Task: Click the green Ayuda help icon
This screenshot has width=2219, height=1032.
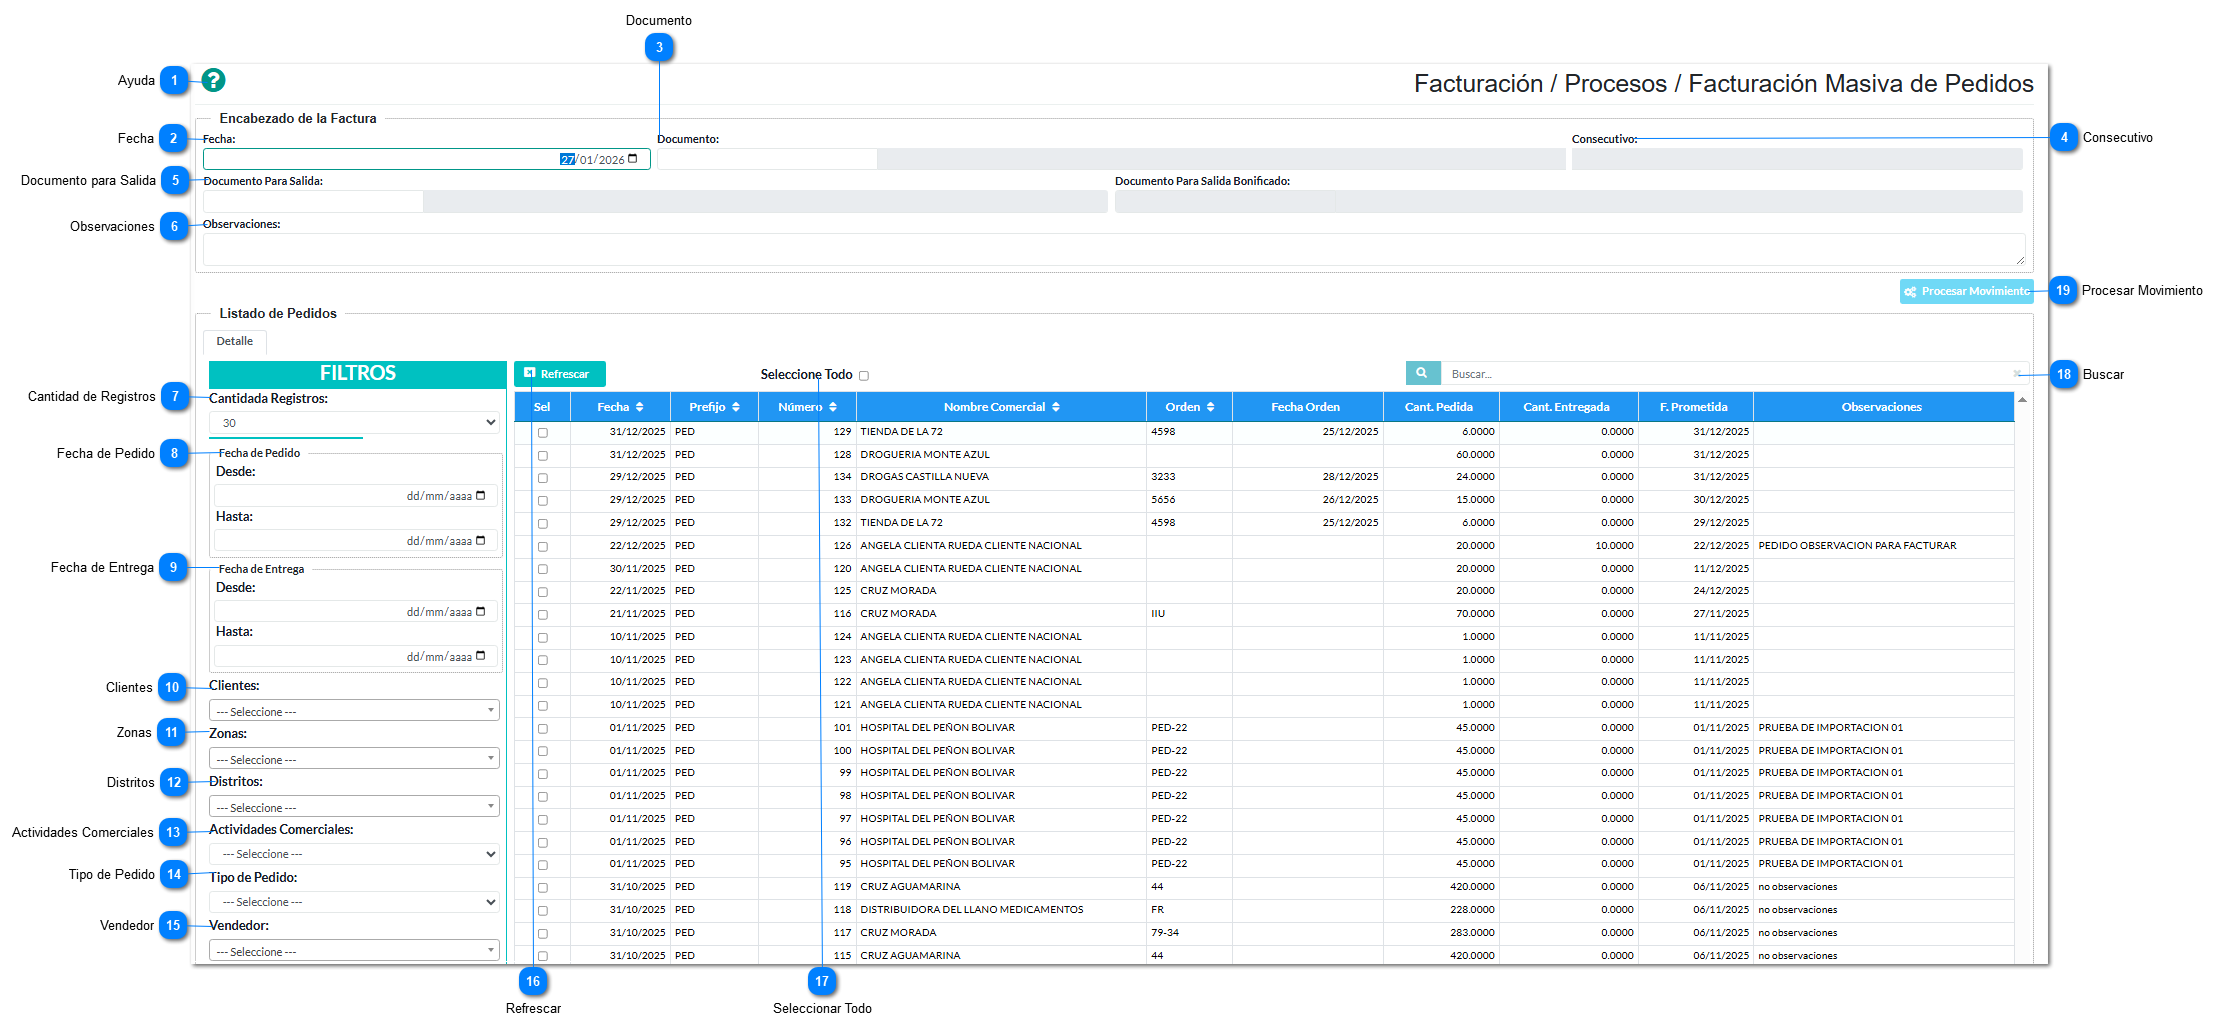Action: tap(213, 80)
